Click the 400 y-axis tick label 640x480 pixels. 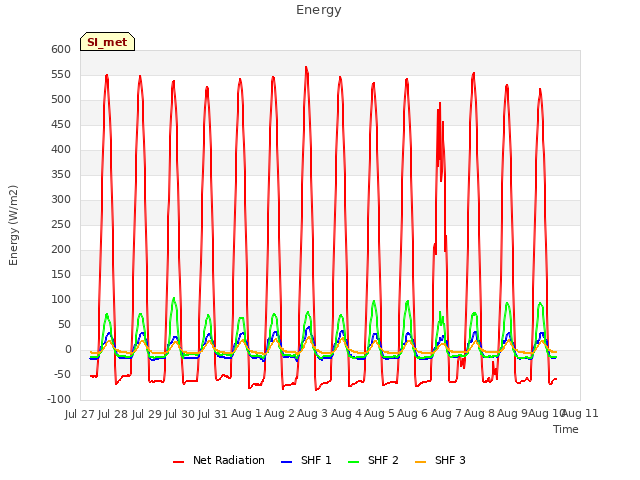61,150
